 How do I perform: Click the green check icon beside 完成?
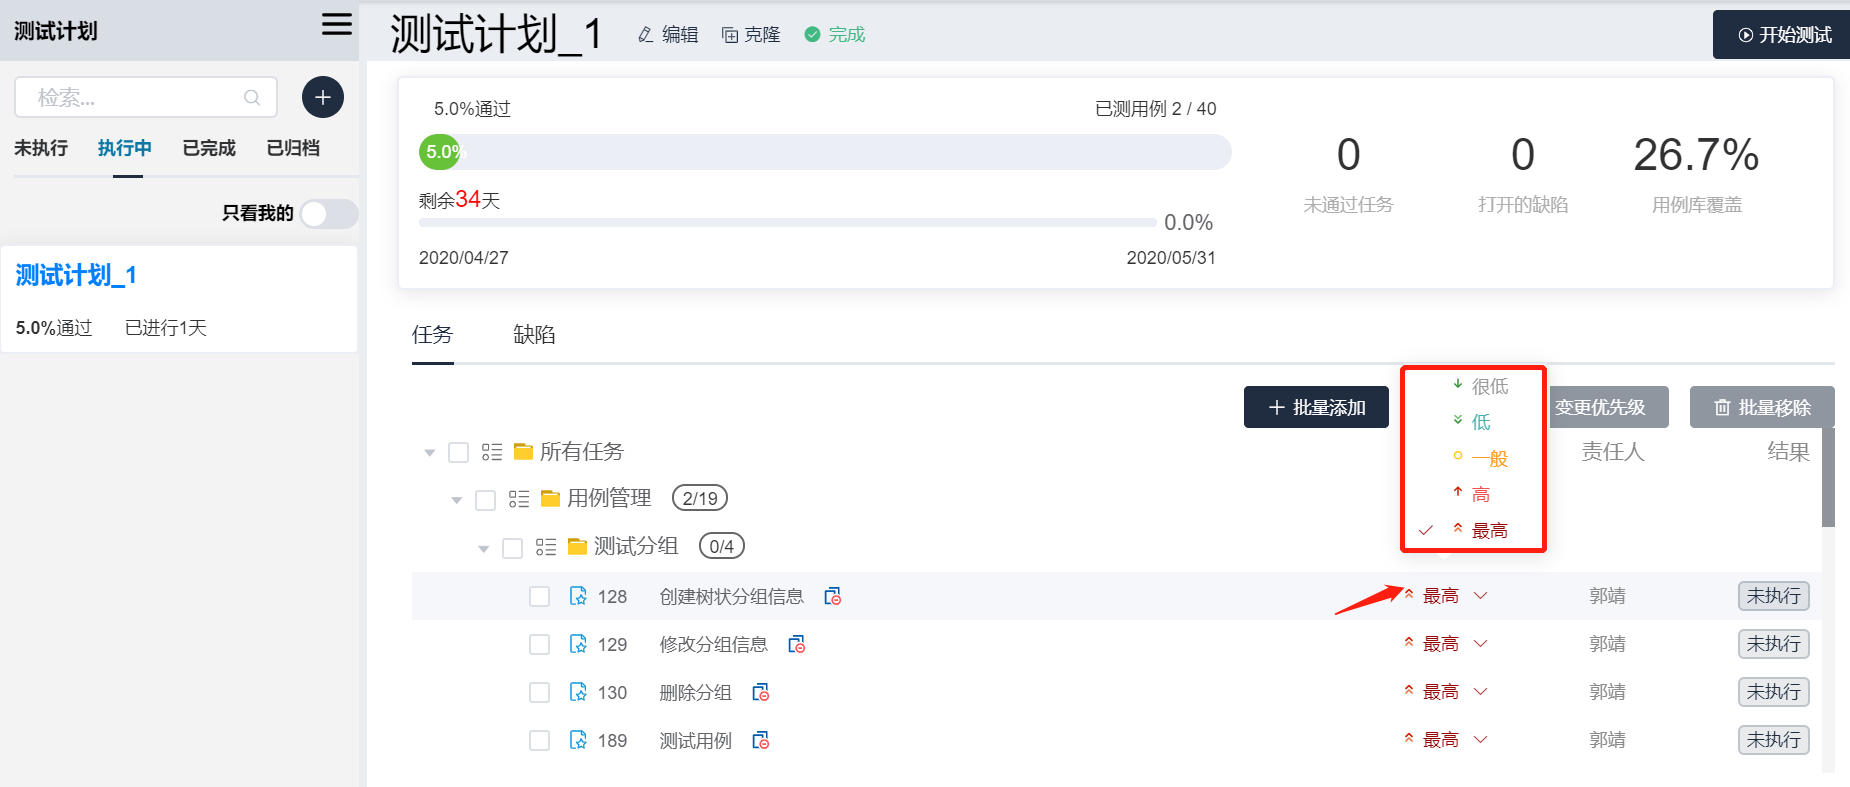(812, 35)
